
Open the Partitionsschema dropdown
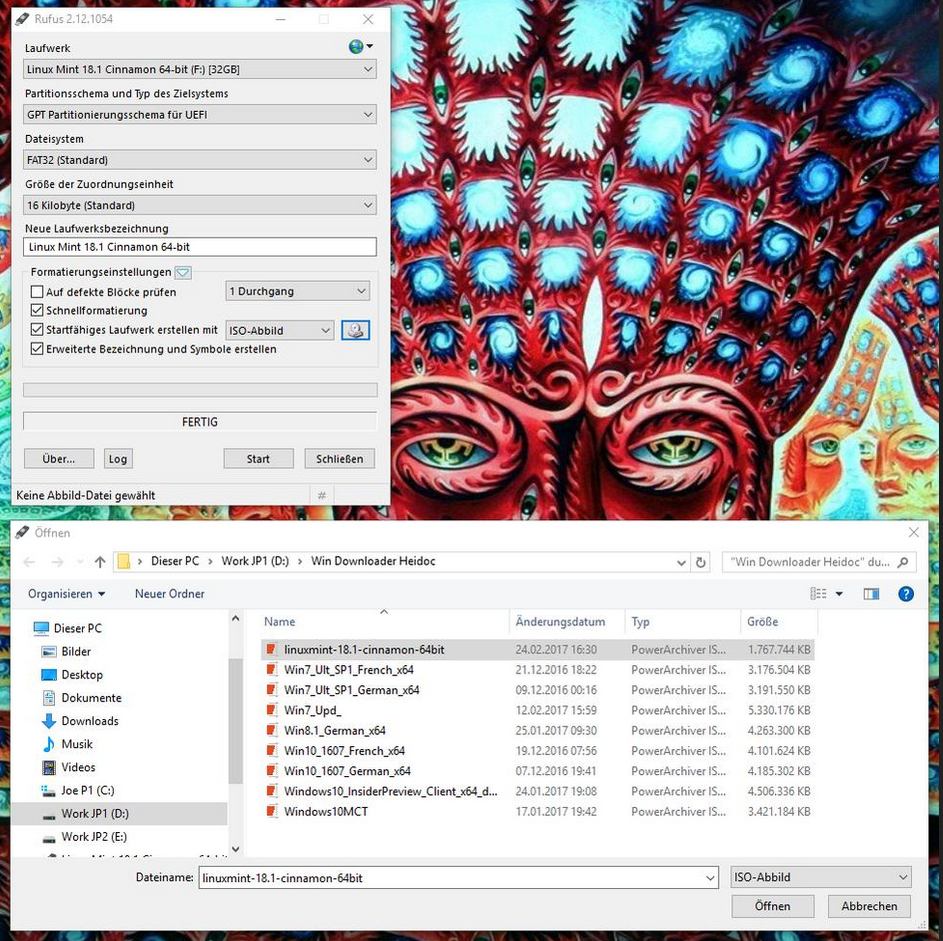tap(200, 114)
